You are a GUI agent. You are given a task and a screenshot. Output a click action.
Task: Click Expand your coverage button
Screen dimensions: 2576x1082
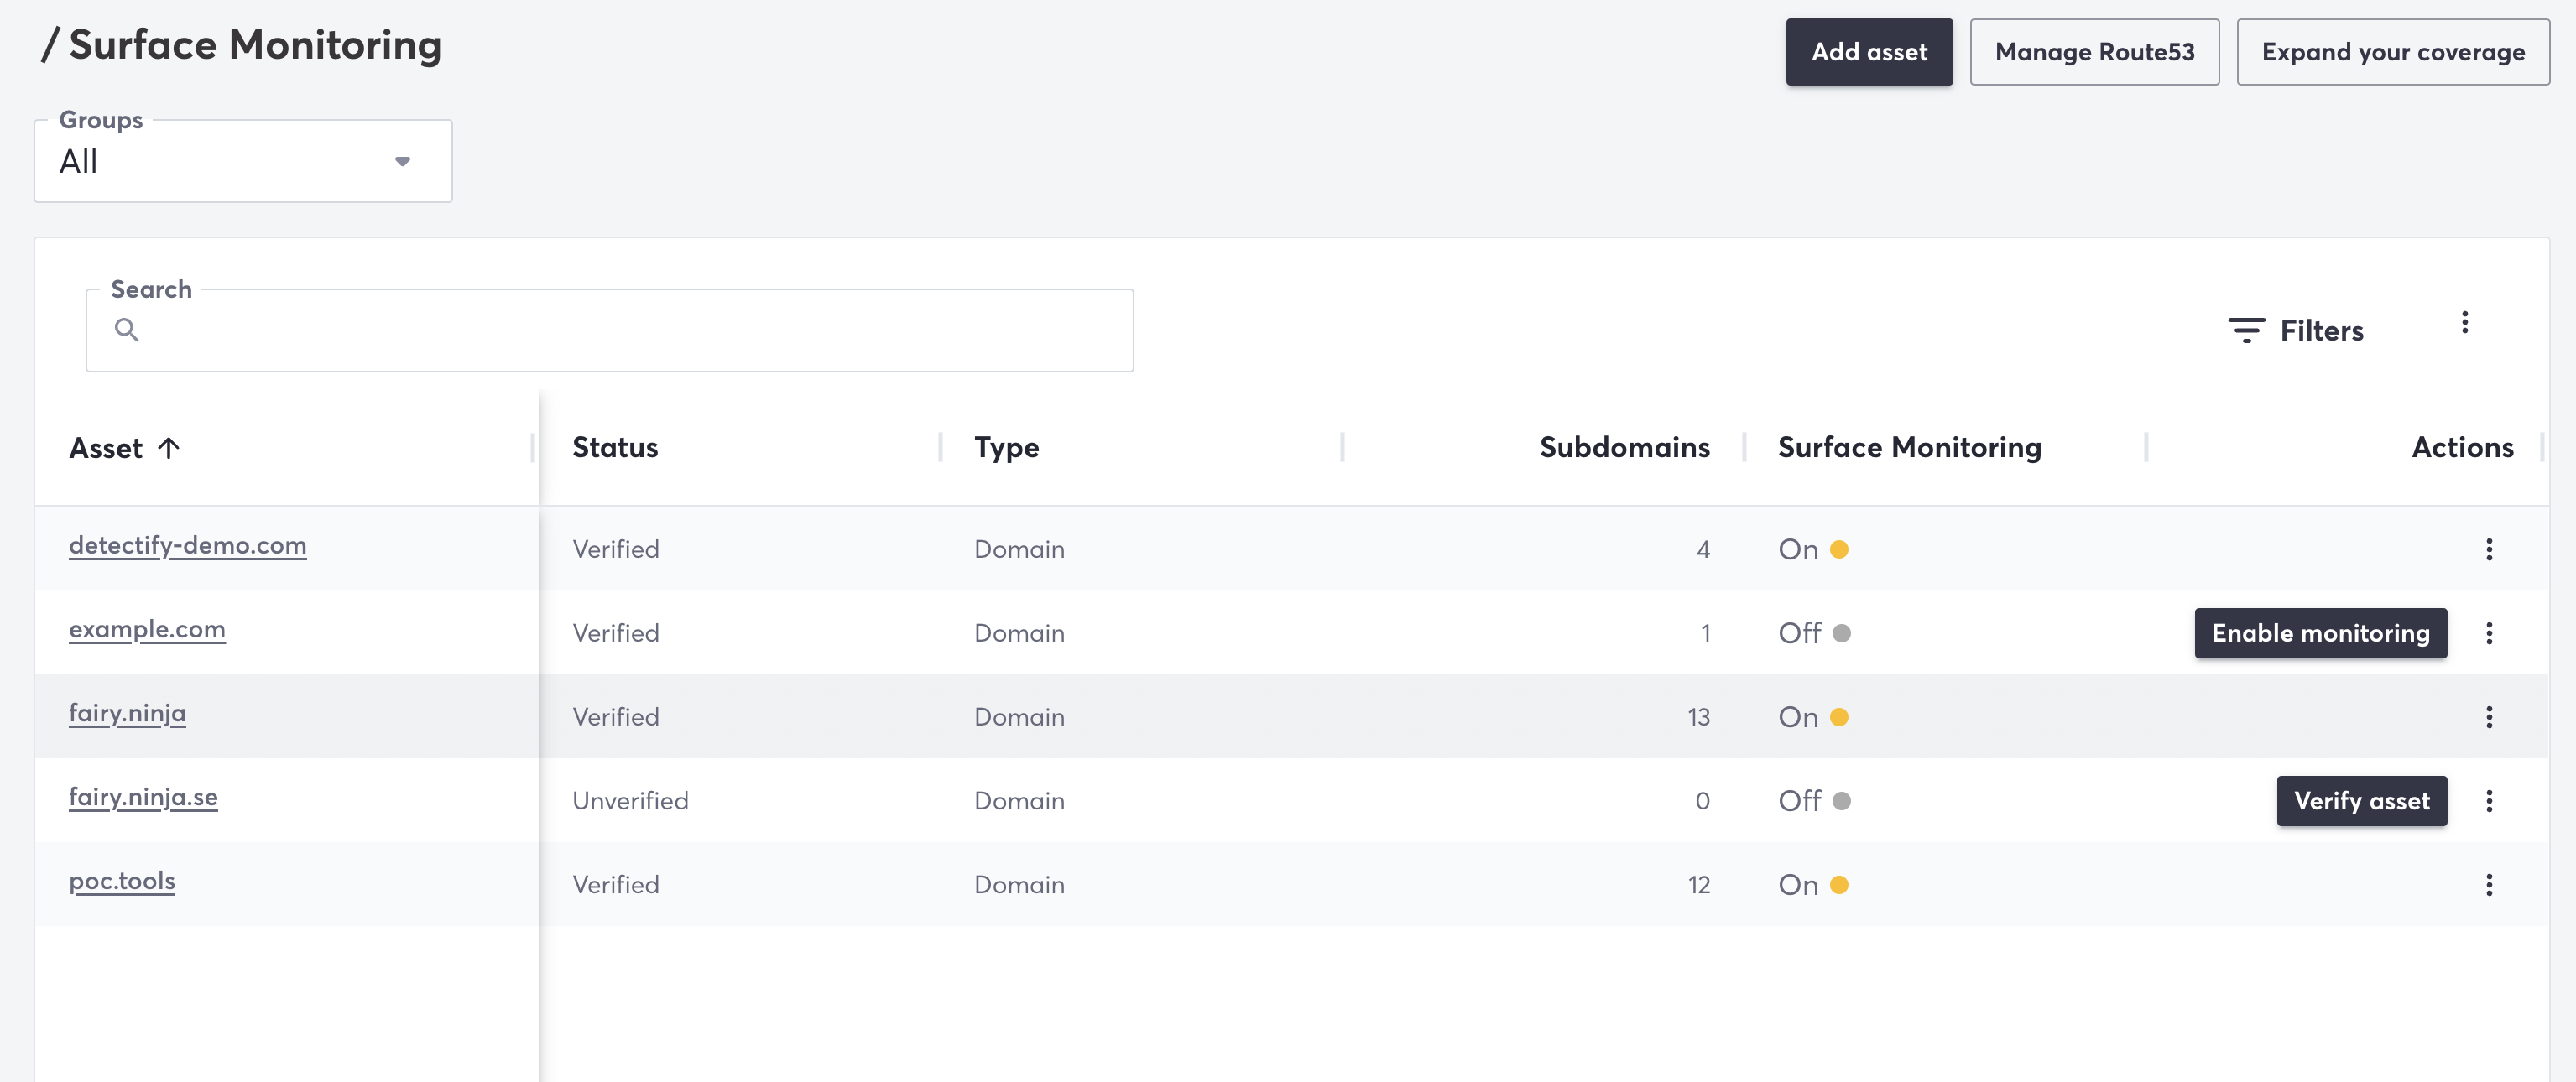pos(2392,52)
